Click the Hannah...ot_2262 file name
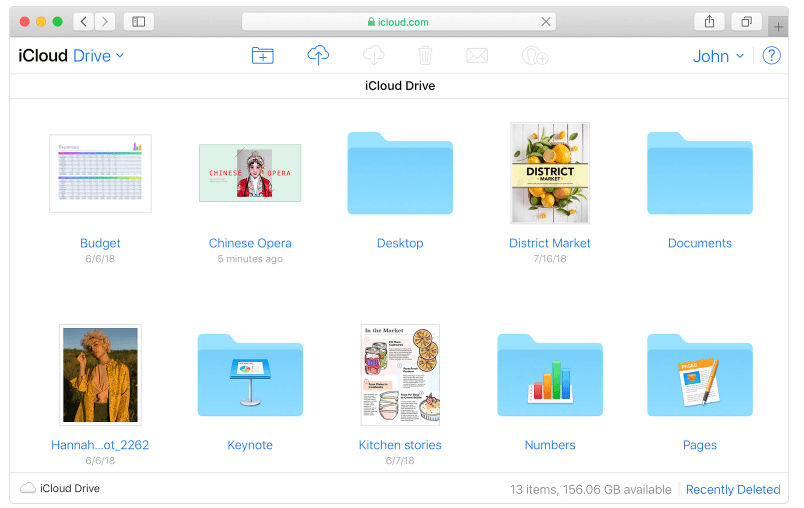This screenshot has height=508, width=804. tap(100, 445)
